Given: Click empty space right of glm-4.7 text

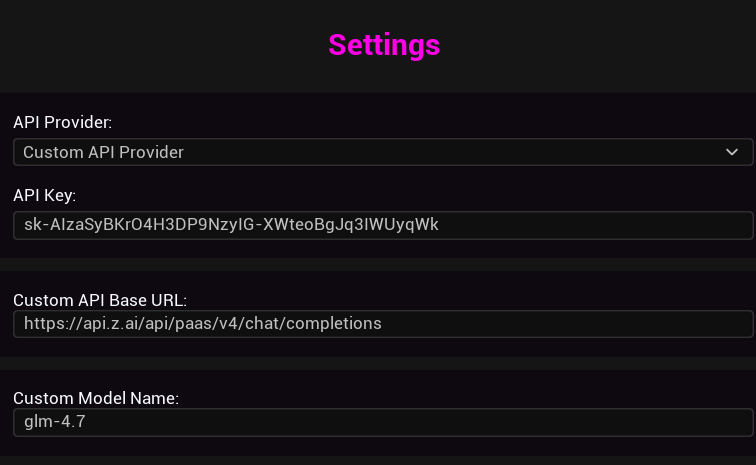Looking at the screenshot, I should point(400,422).
